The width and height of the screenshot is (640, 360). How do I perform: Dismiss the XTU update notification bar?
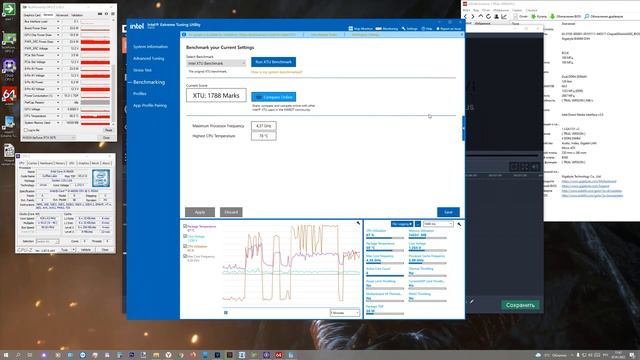[462, 34]
